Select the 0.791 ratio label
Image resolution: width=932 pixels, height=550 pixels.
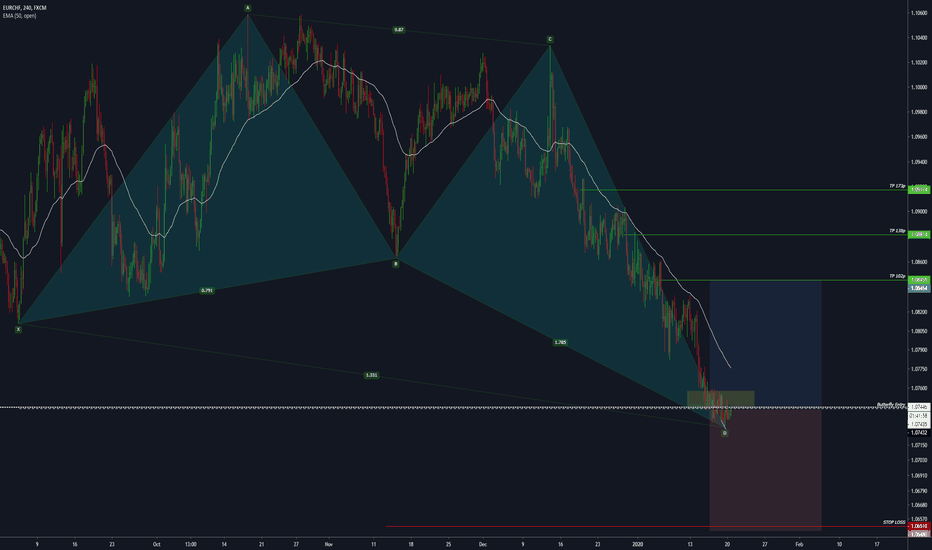click(x=206, y=290)
